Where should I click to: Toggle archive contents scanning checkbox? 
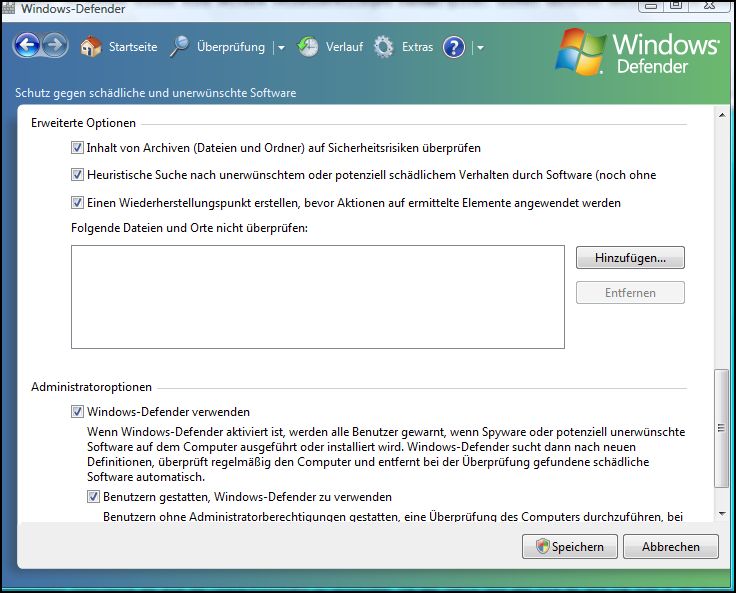tap(77, 147)
